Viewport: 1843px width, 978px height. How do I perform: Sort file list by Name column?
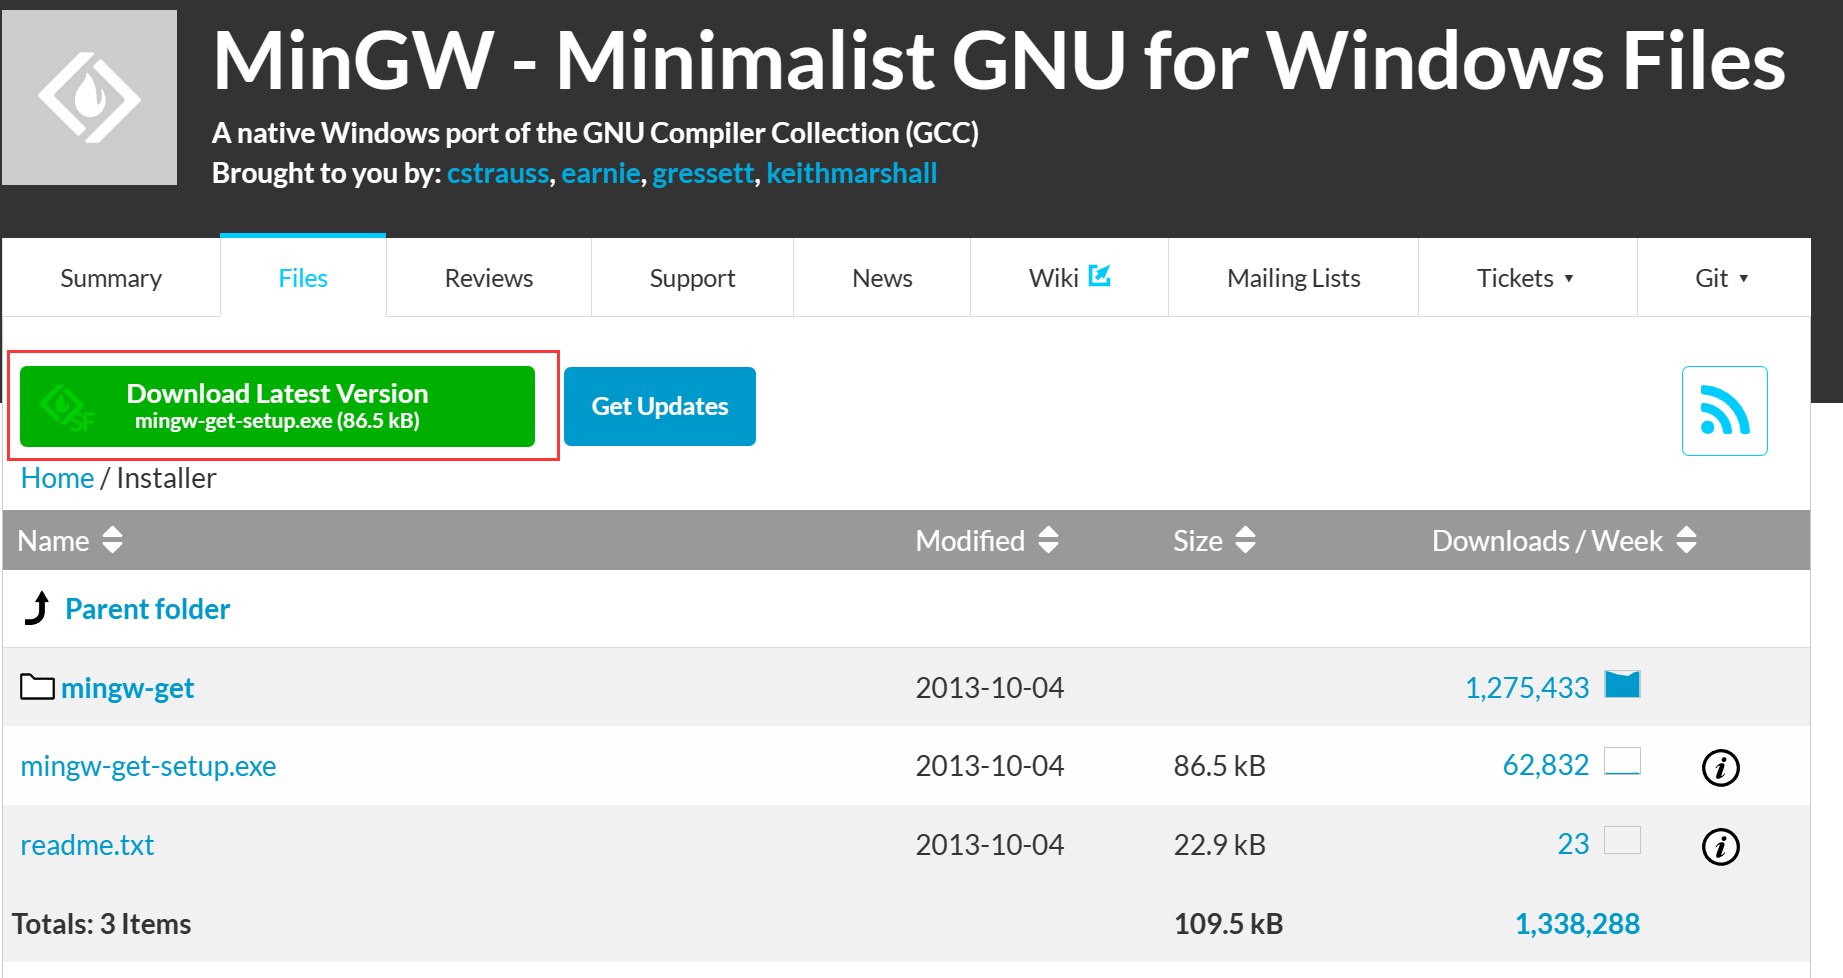[112, 540]
